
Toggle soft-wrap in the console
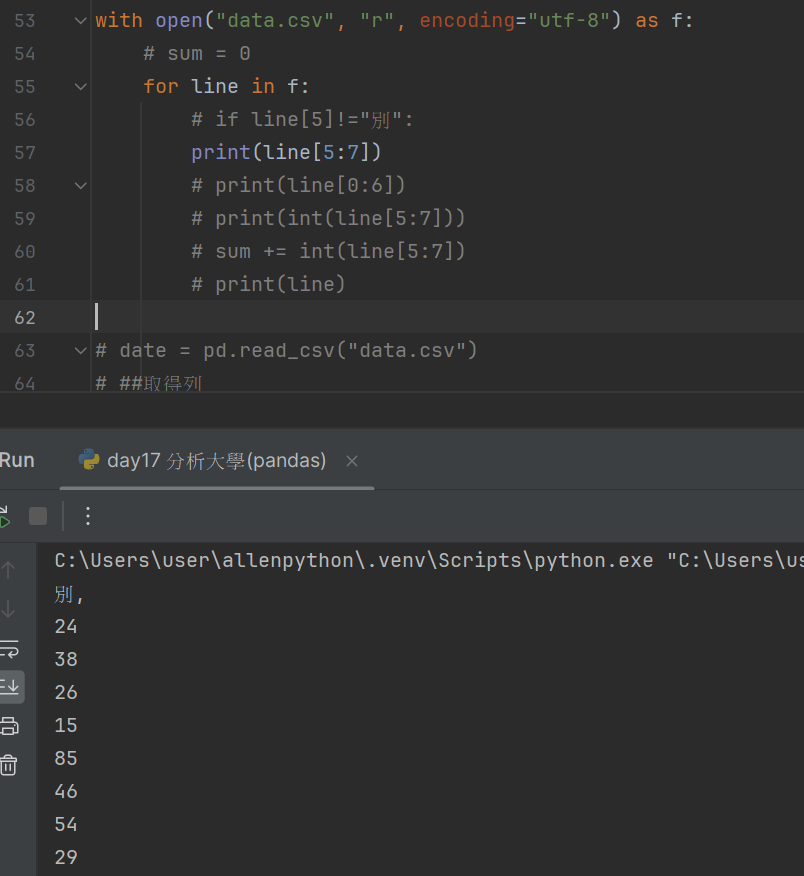(9, 648)
